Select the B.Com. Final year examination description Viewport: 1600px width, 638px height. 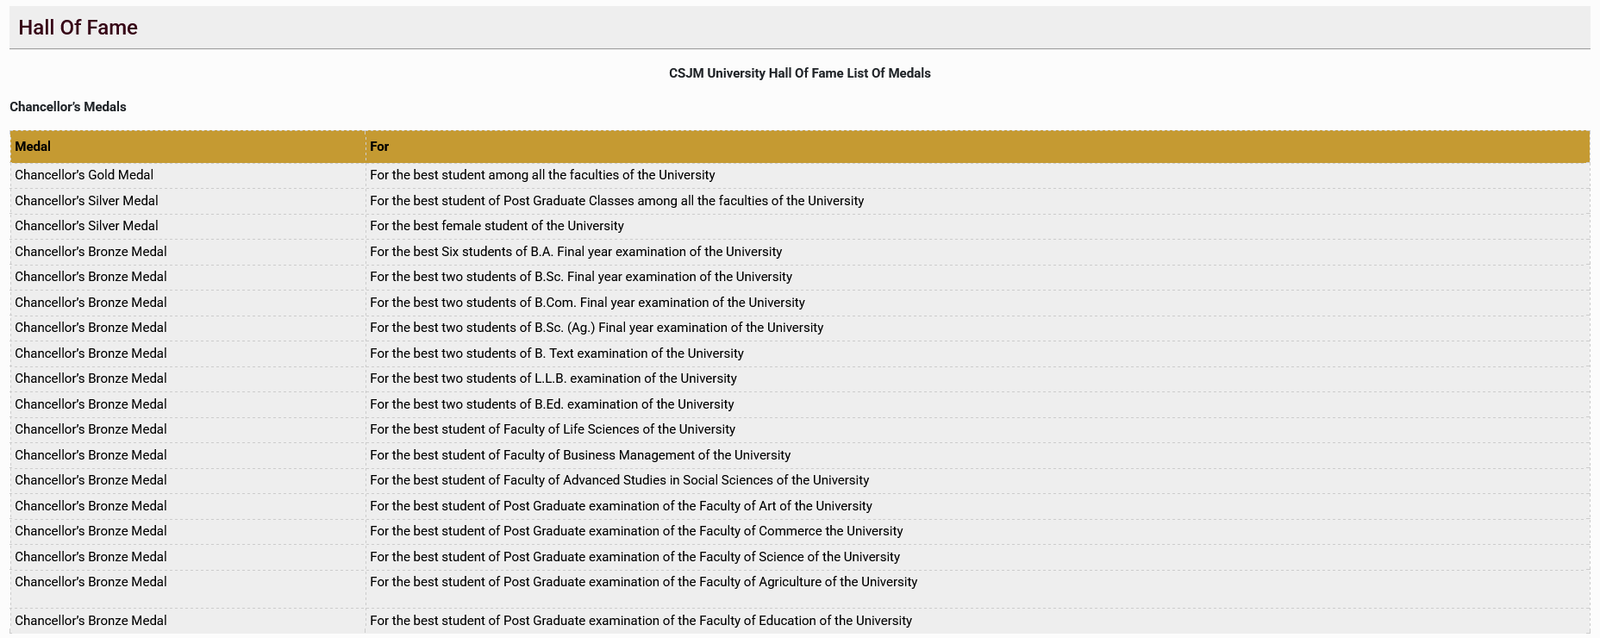pos(587,303)
